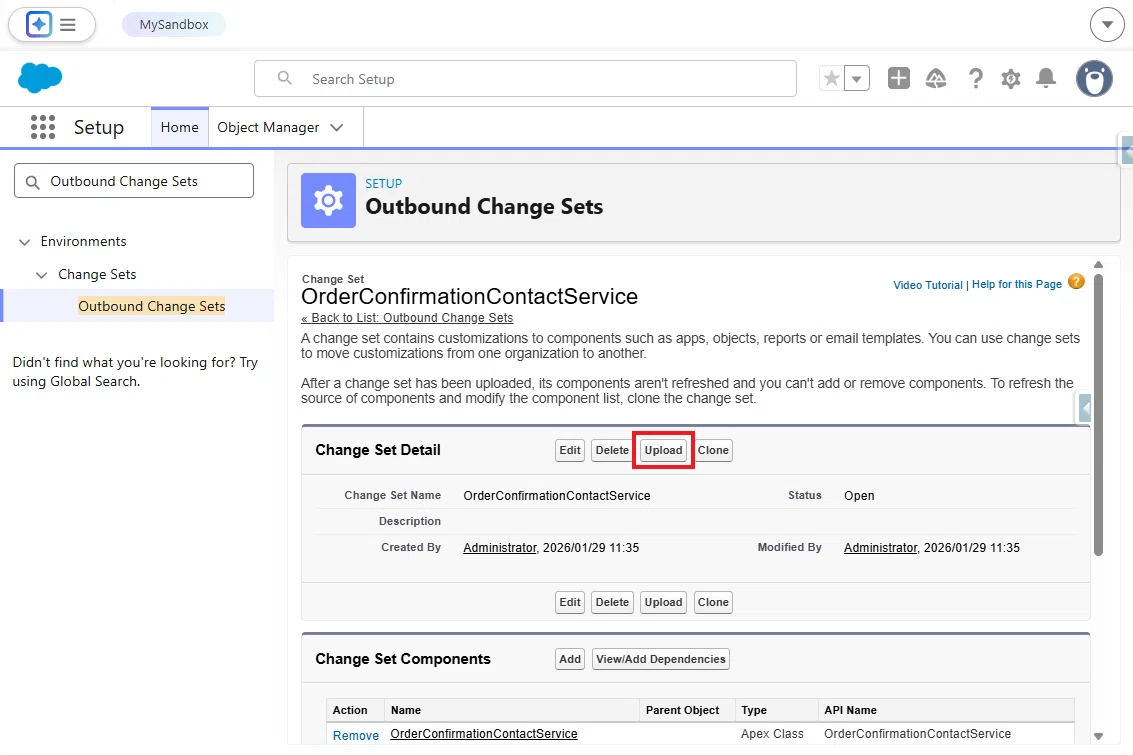The width and height of the screenshot is (1133, 755).
Task: Click the star Favorites icon
Action: coord(832,78)
